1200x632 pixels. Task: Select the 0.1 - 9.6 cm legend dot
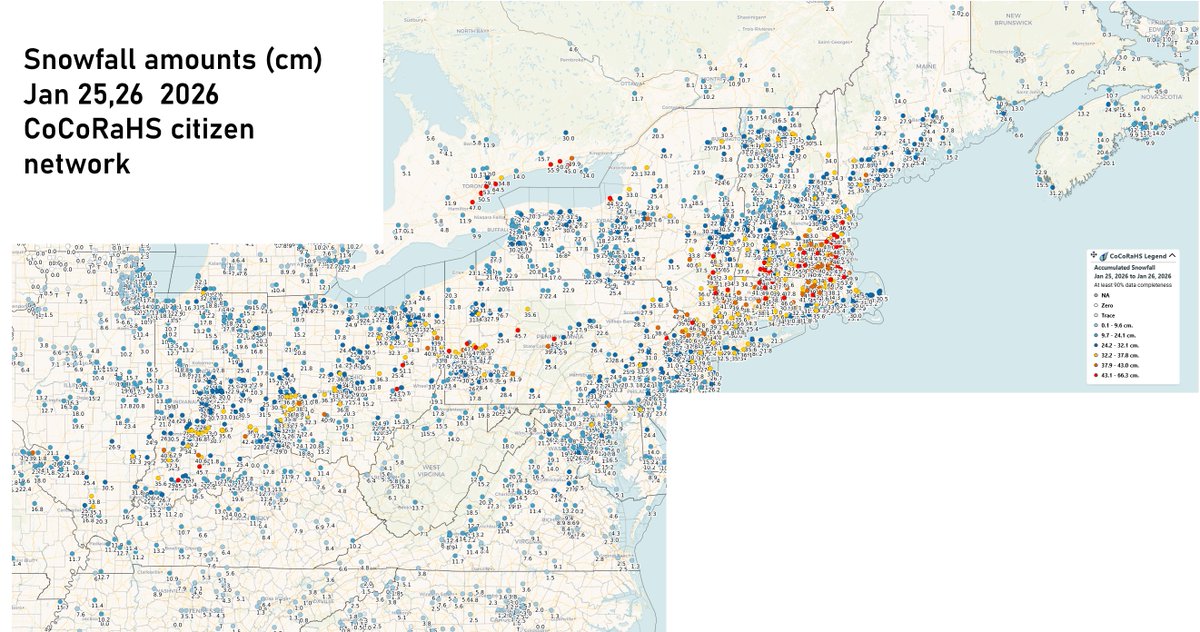click(x=1096, y=325)
